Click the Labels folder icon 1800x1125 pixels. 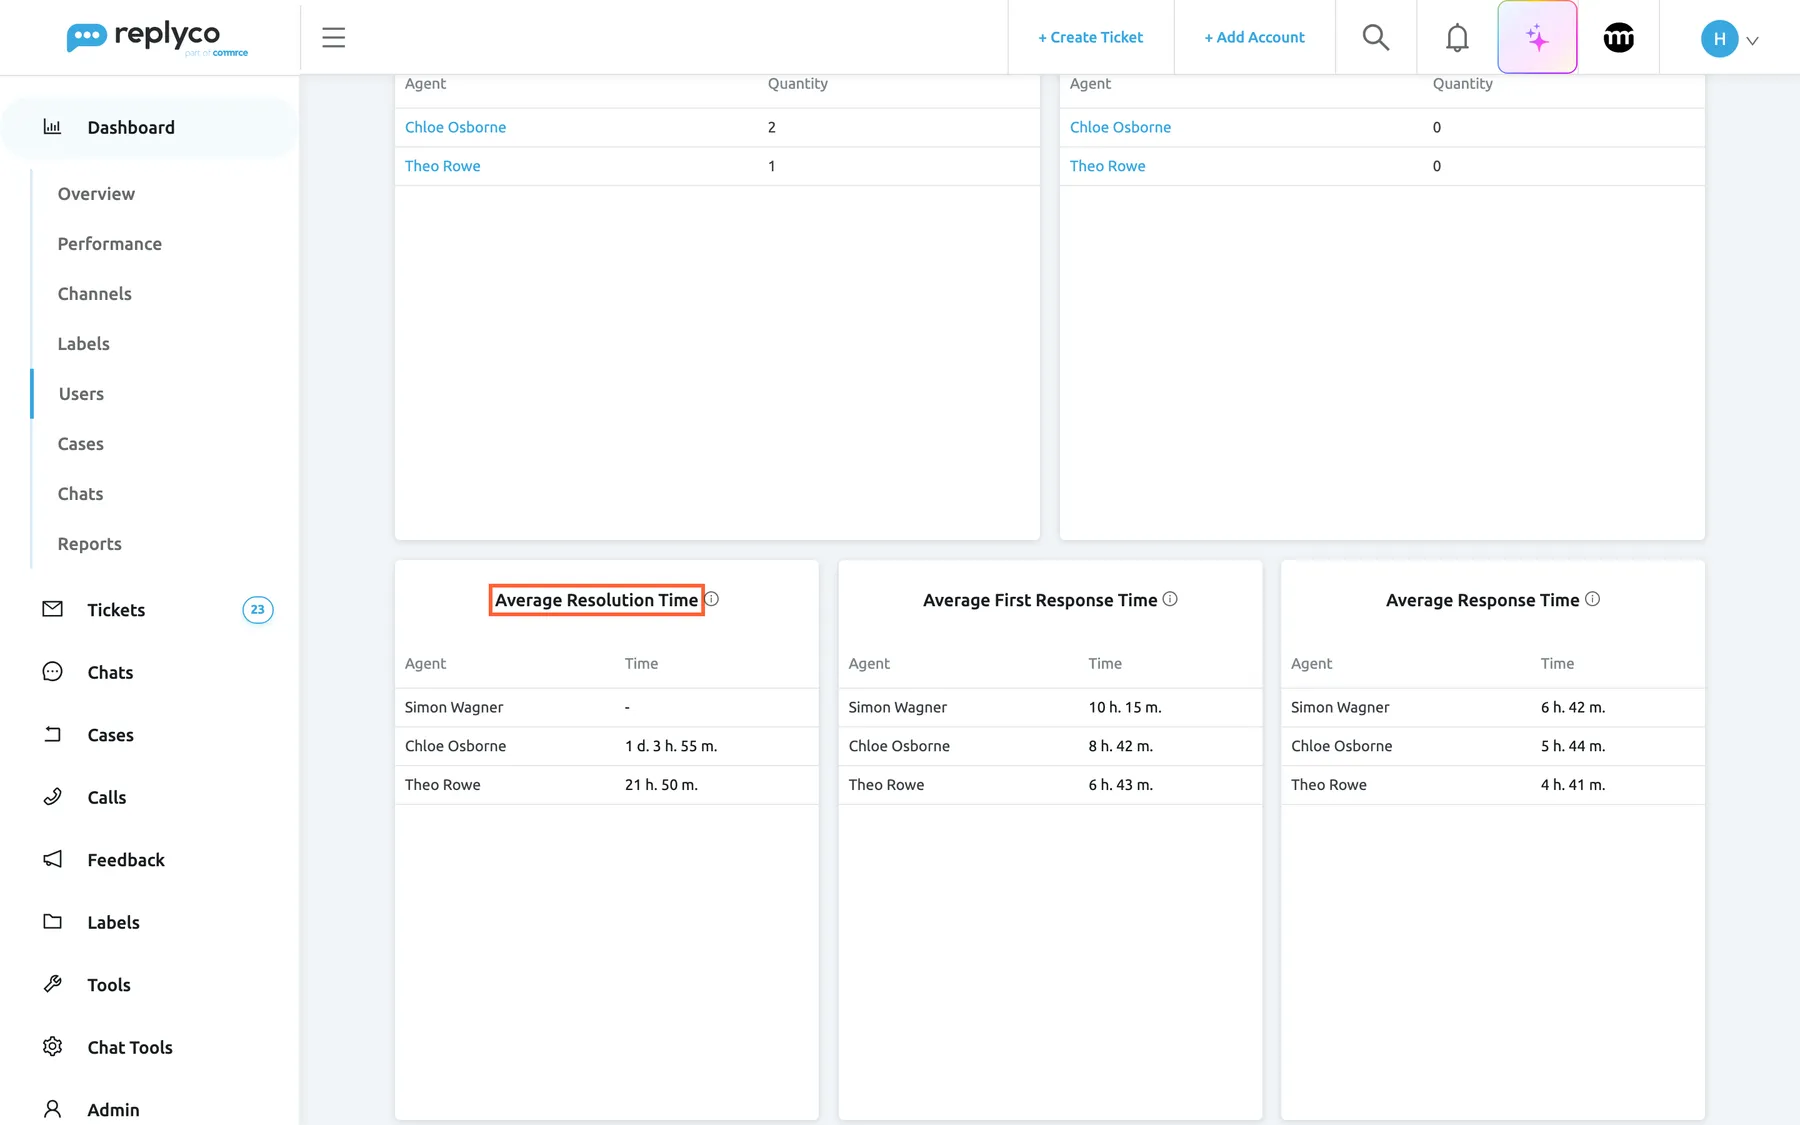52,922
